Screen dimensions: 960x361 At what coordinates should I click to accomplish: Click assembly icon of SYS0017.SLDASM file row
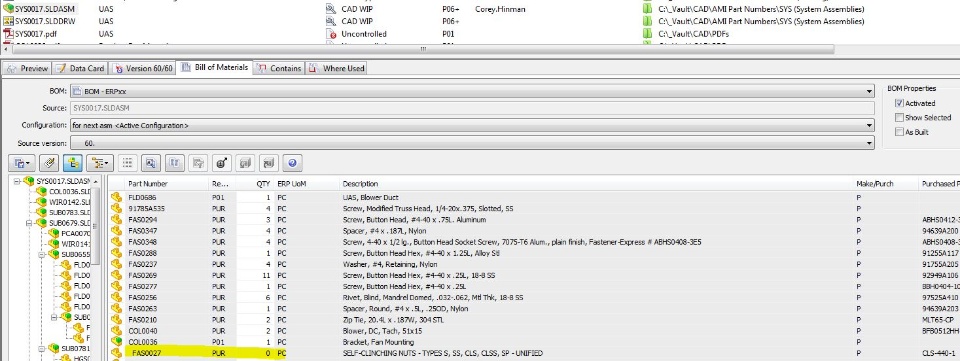[8, 9]
